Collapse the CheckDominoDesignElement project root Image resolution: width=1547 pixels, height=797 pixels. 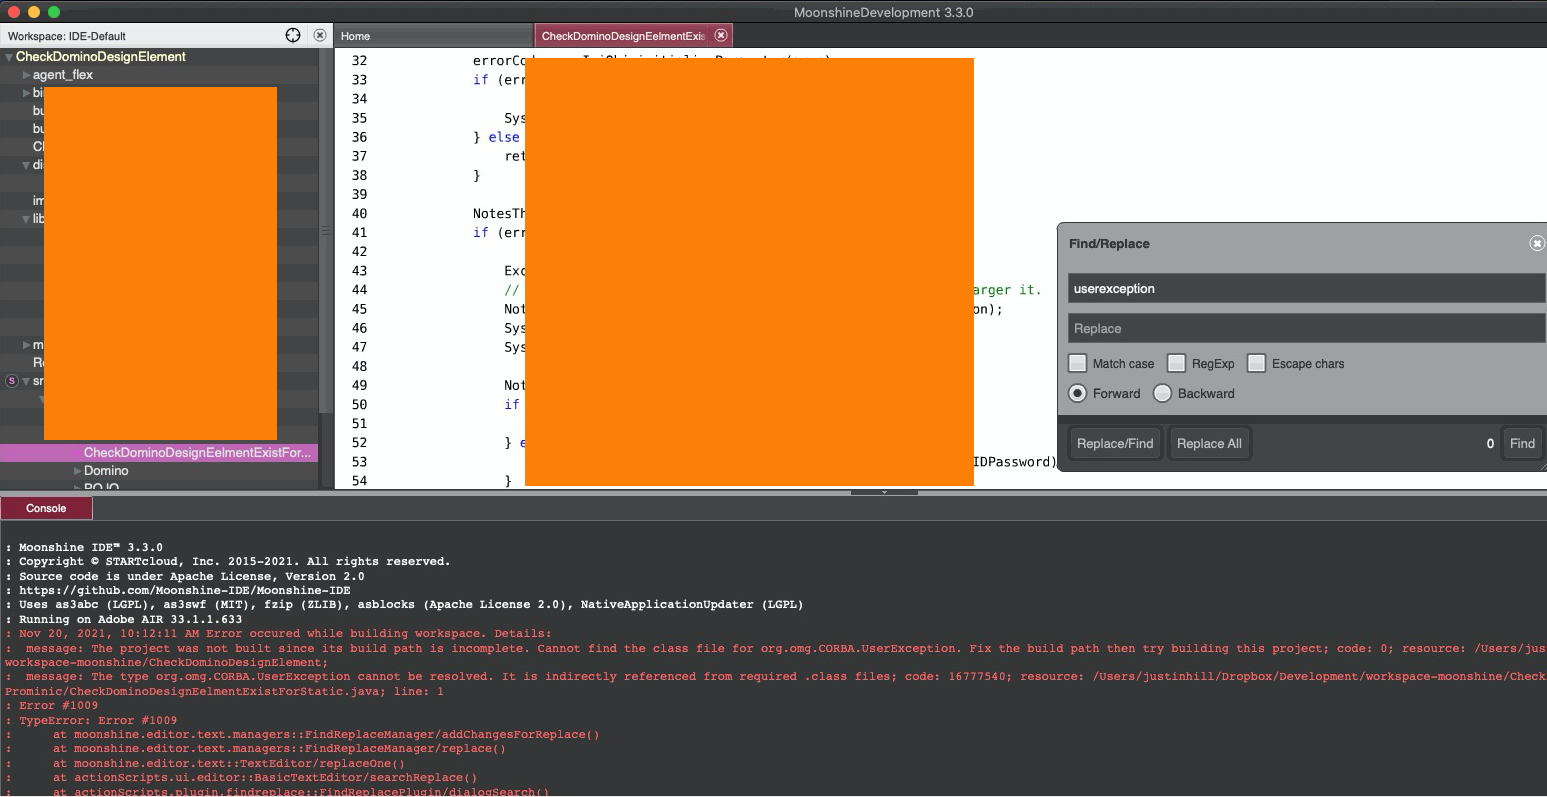[x=9, y=57]
